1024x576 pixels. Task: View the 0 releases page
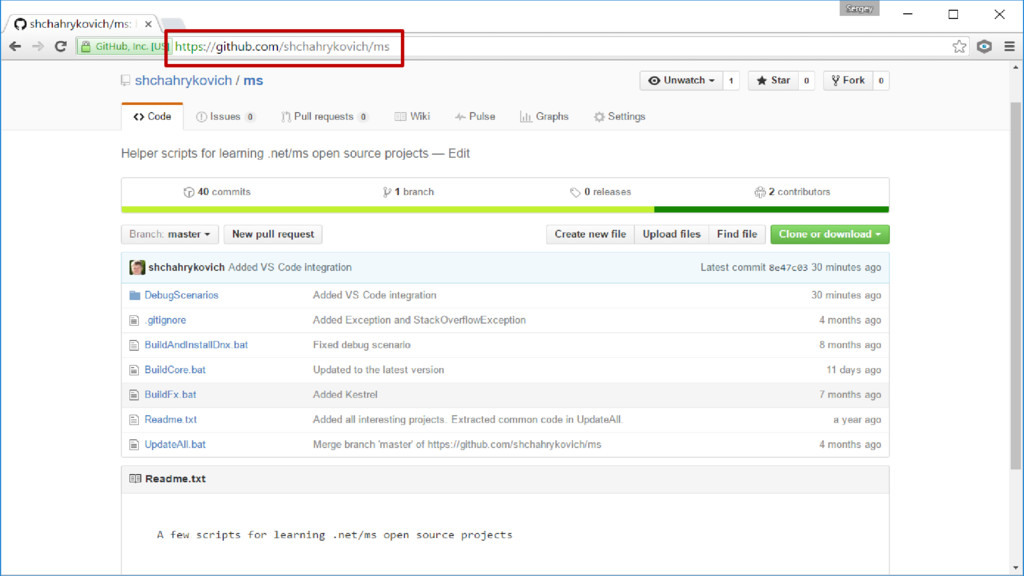coord(600,192)
